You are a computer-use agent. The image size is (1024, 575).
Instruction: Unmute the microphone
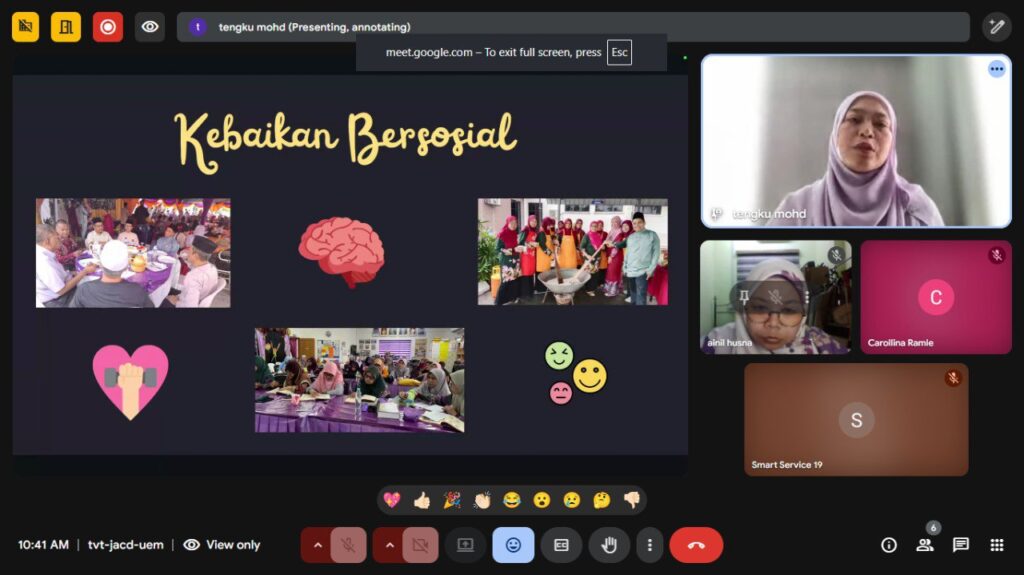348,545
